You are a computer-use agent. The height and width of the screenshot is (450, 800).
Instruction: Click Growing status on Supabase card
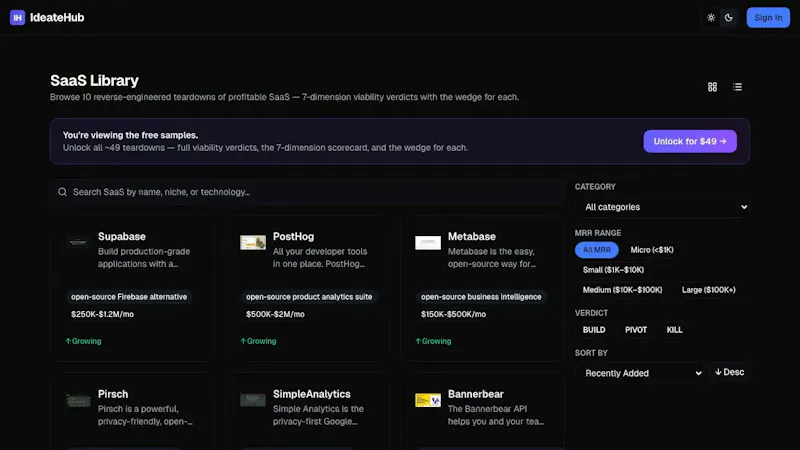(x=84, y=341)
